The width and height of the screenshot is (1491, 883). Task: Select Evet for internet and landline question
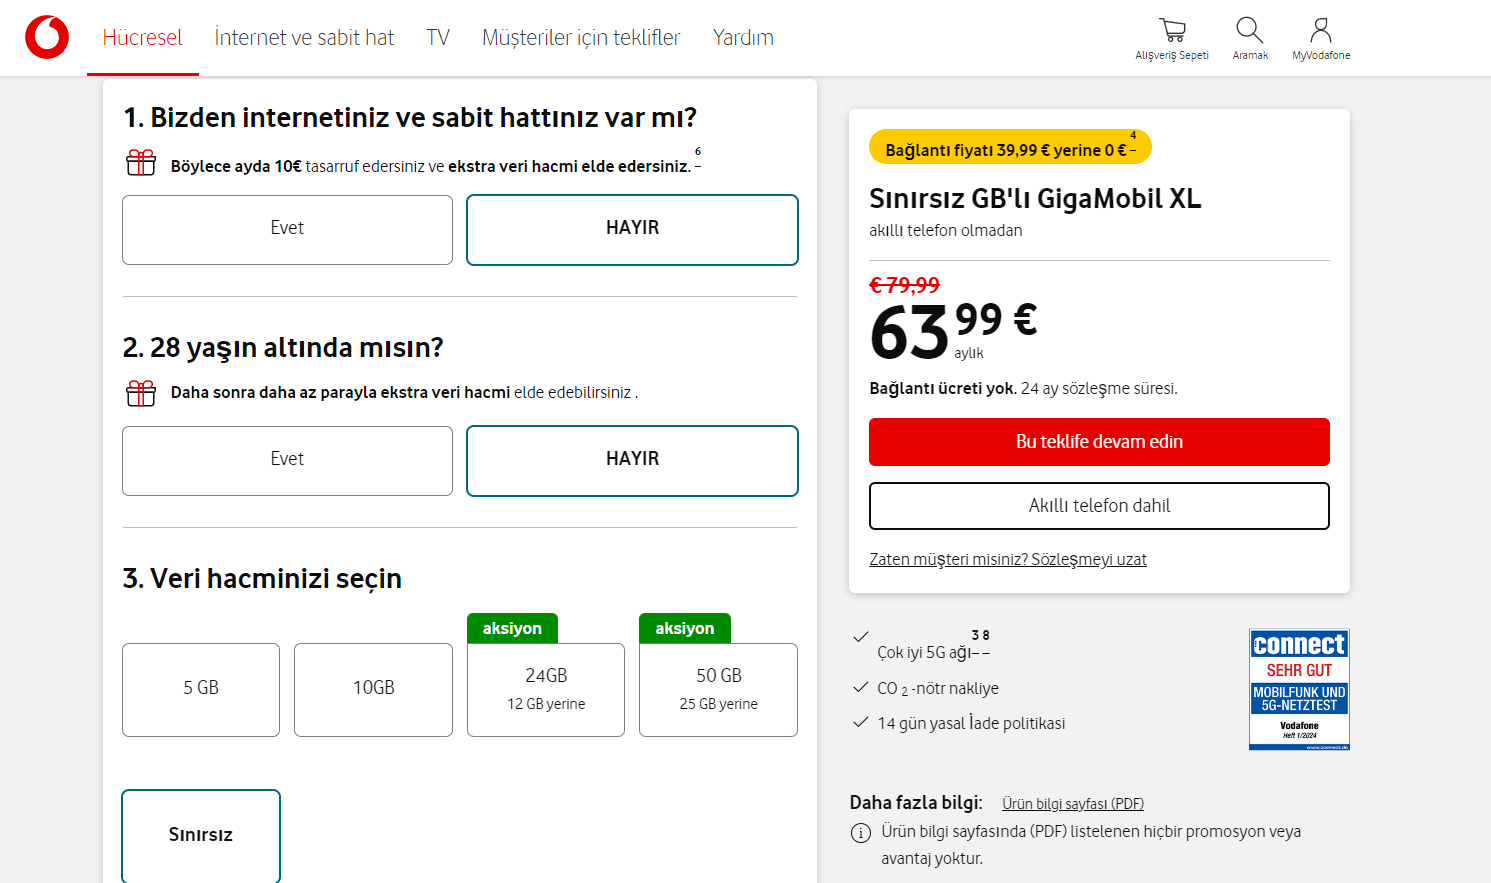coord(287,230)
